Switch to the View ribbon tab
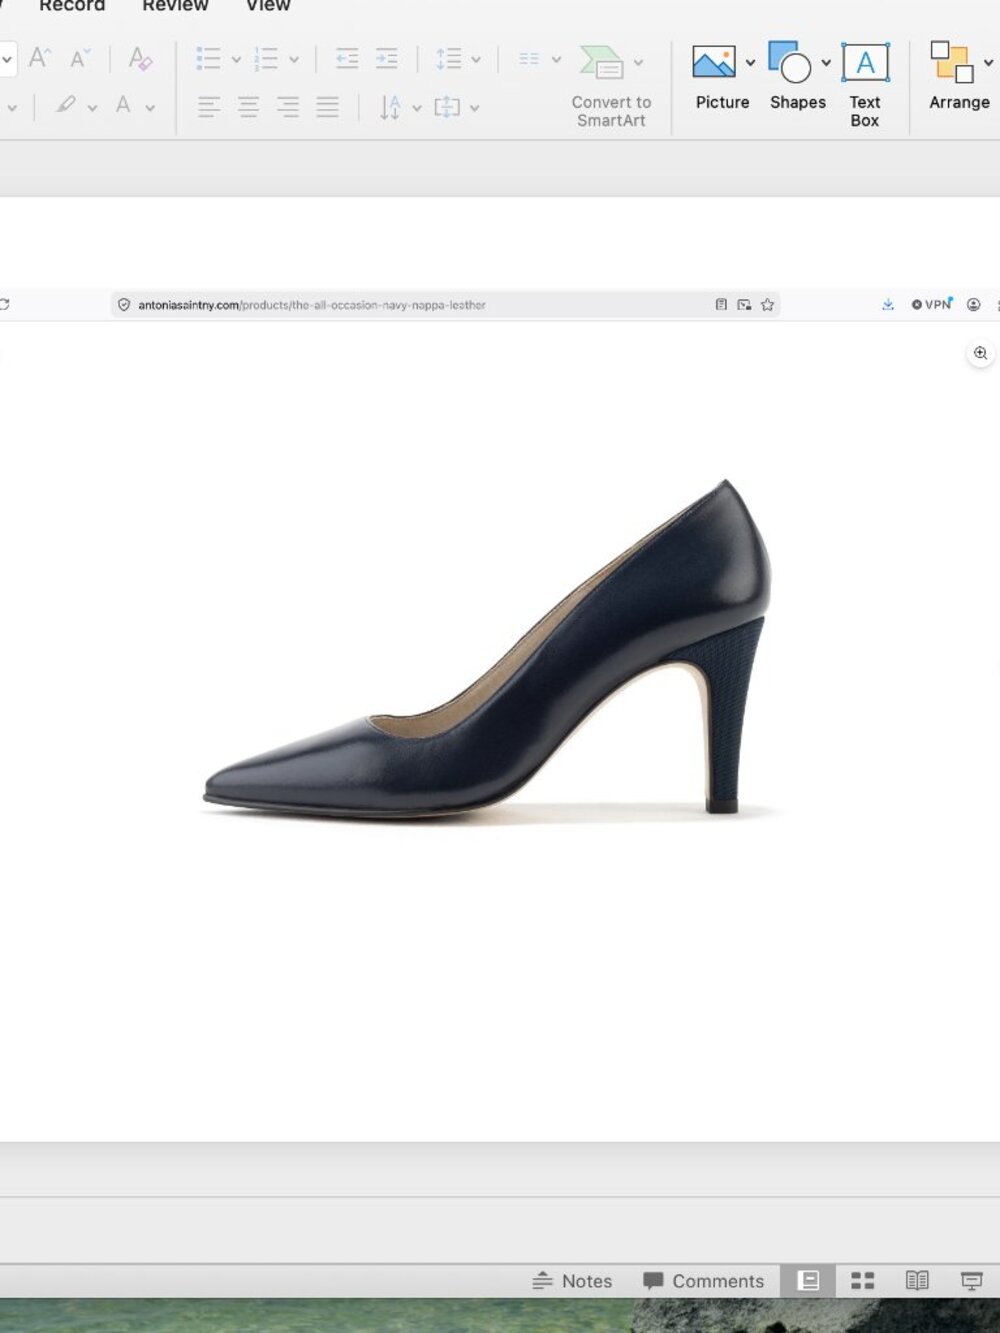 (x=268, y=5)
